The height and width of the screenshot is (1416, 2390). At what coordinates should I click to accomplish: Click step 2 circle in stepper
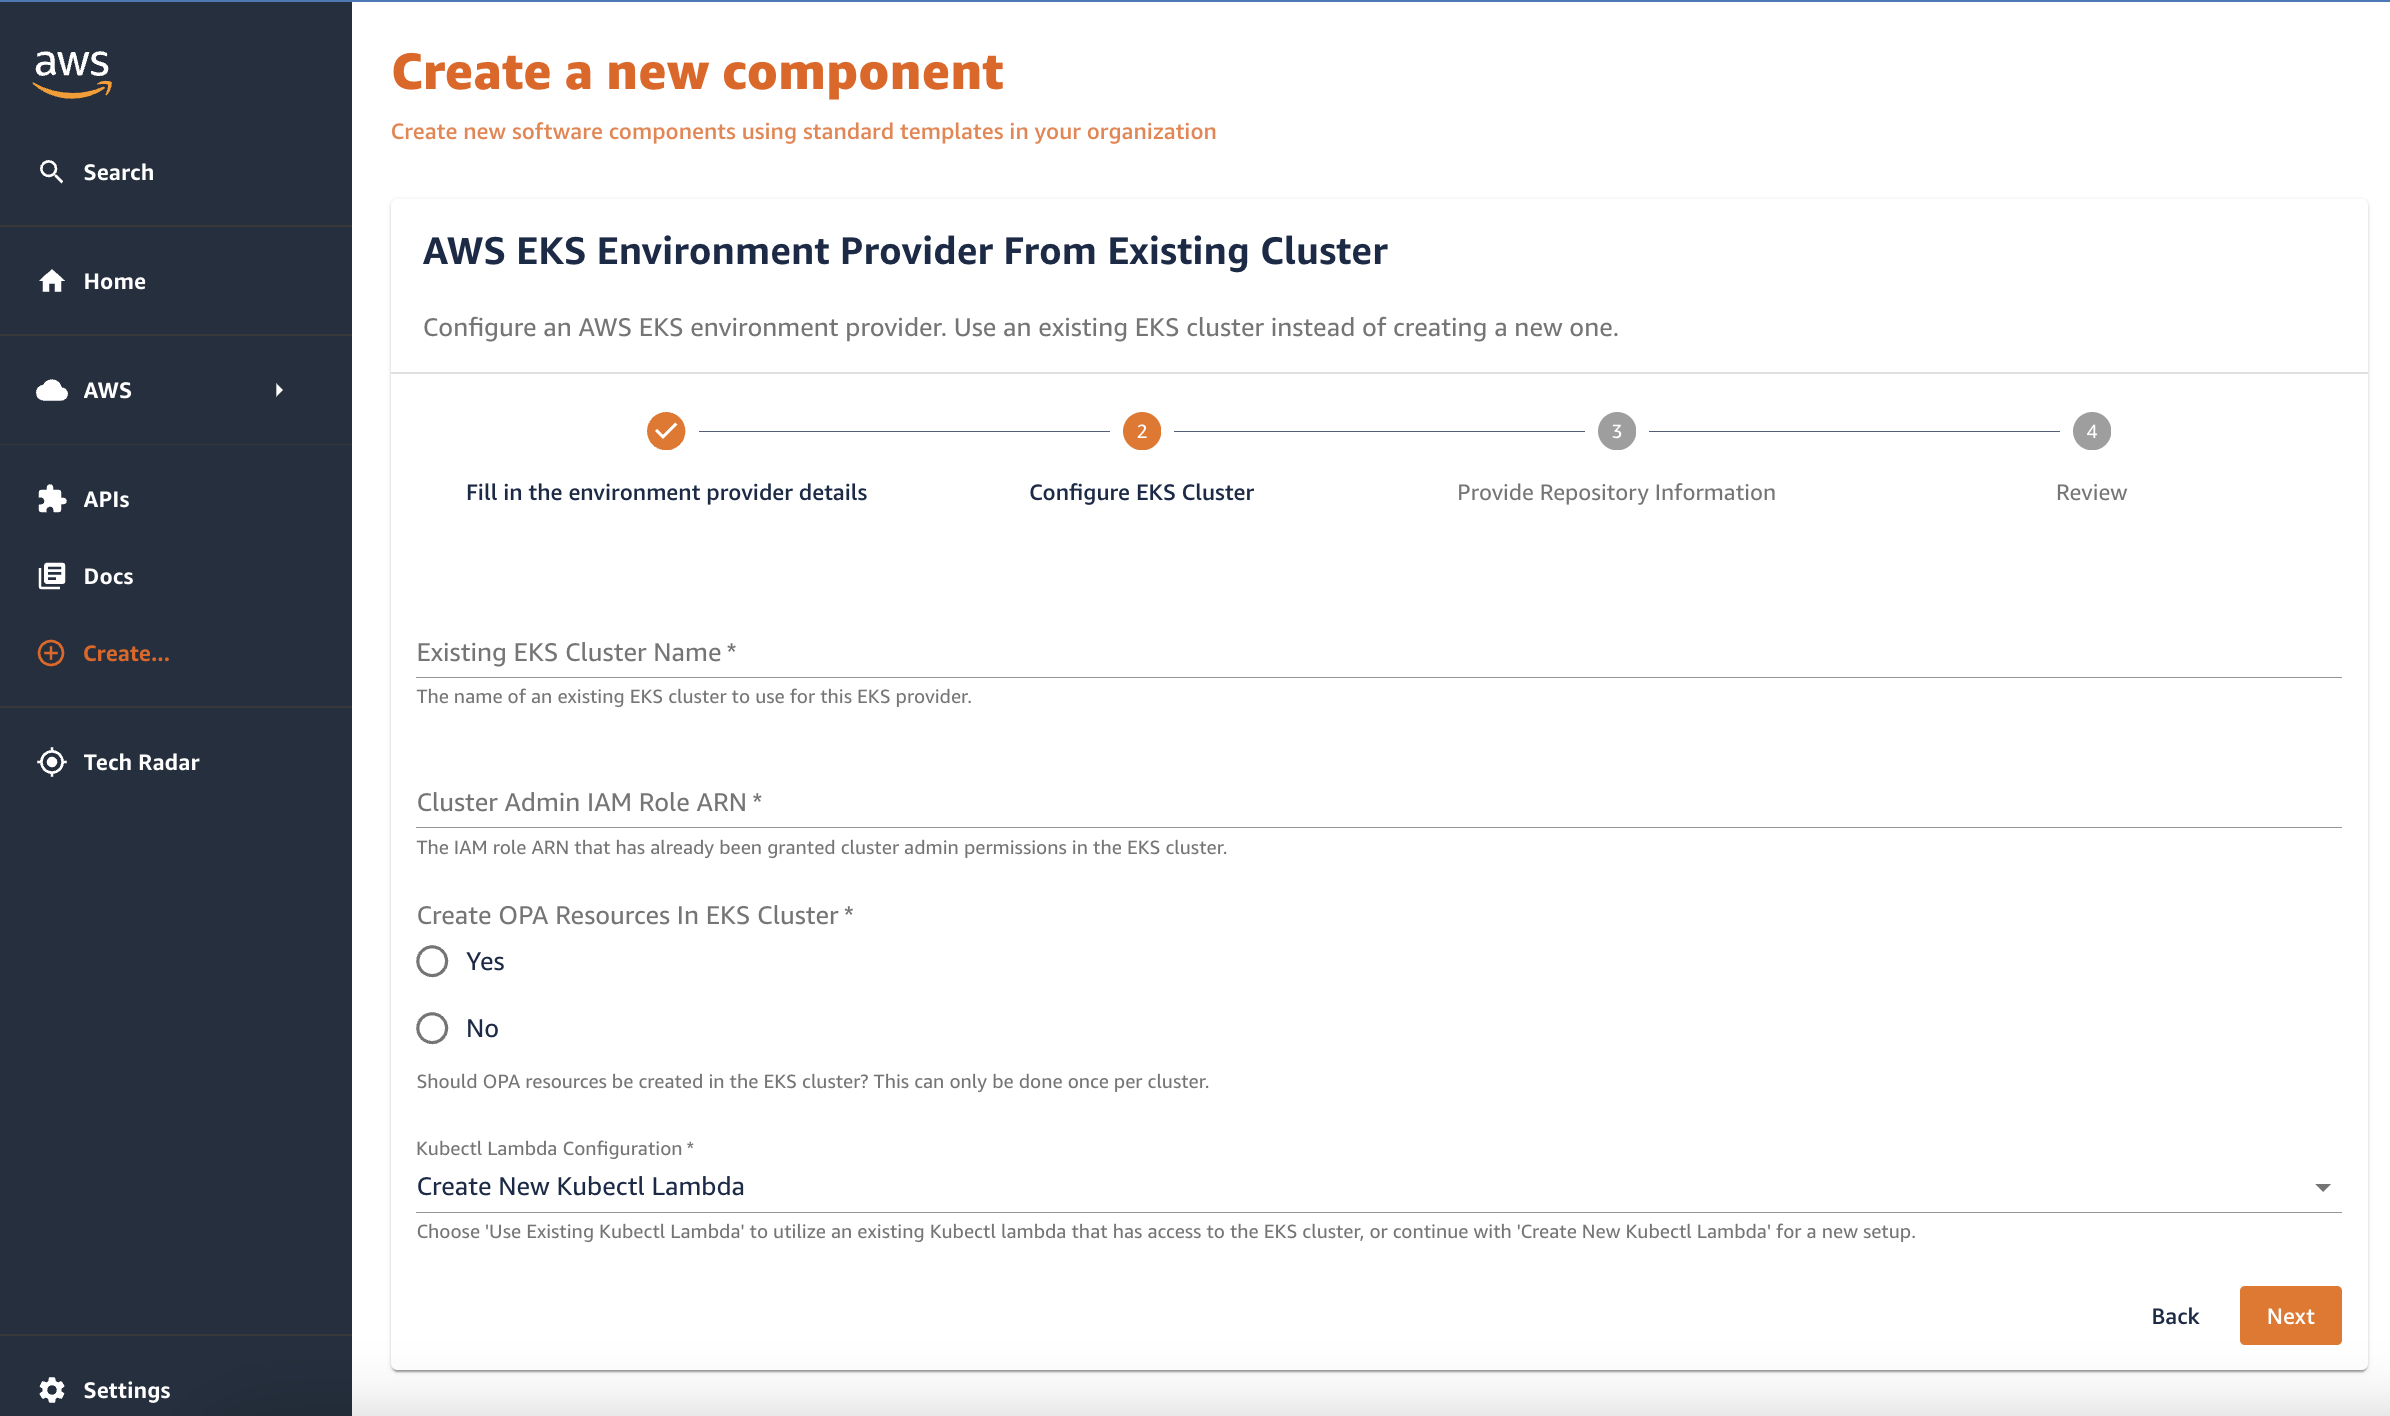1141,431
